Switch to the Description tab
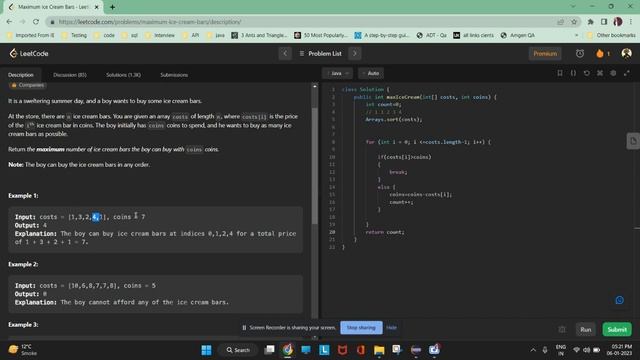This screenshot has width=640, height=360. coord(21,75)
